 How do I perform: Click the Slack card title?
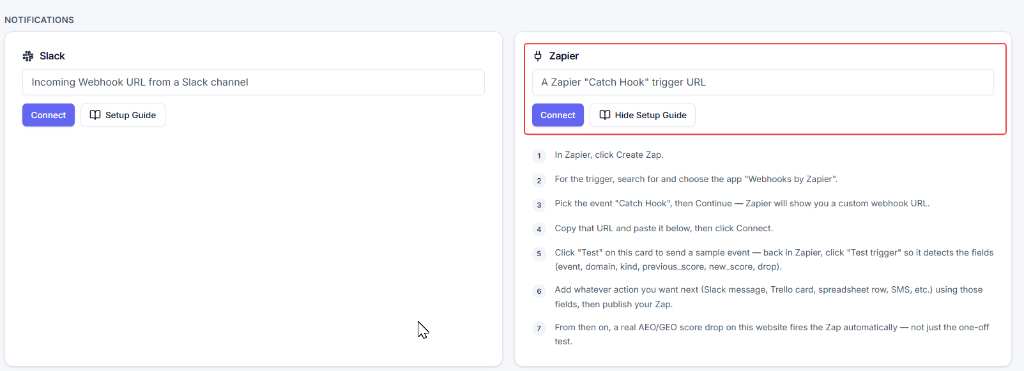coord(52,56)
